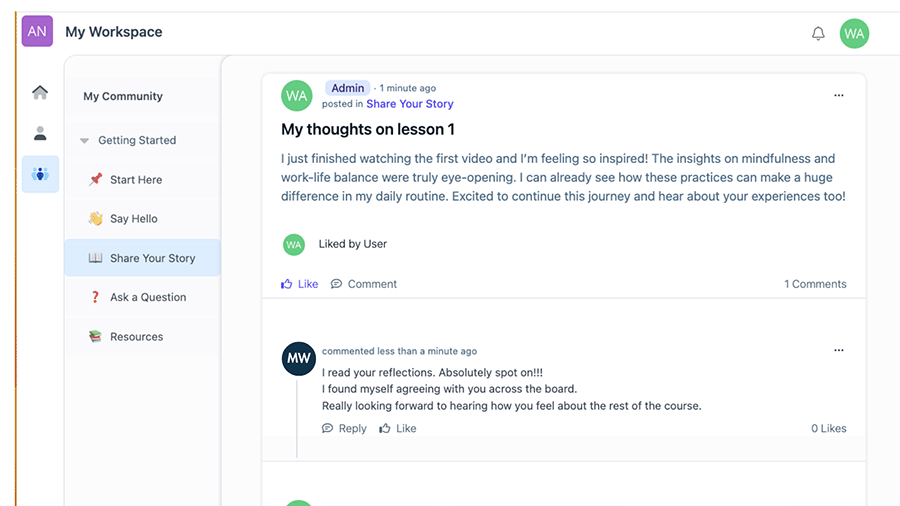The height and width of the screenshot is (506, 900).
Task: Click small WA avatar next to Liked by User
Action: [x=294, y=244]
